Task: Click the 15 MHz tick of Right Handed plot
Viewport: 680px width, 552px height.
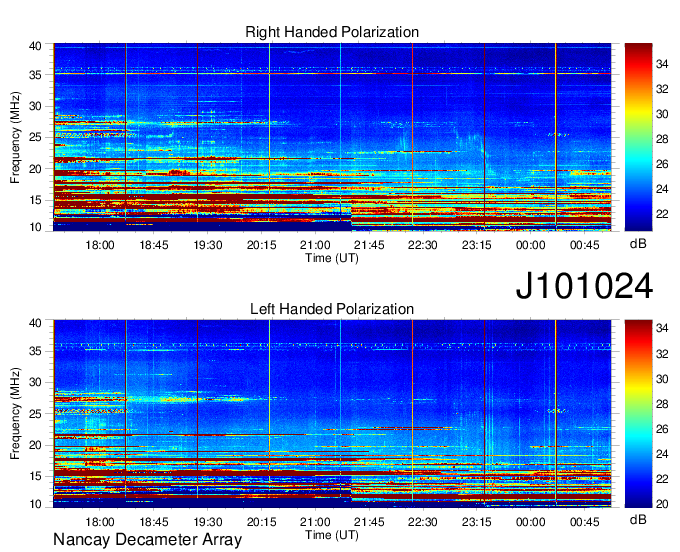Action: tap(35, 200)
